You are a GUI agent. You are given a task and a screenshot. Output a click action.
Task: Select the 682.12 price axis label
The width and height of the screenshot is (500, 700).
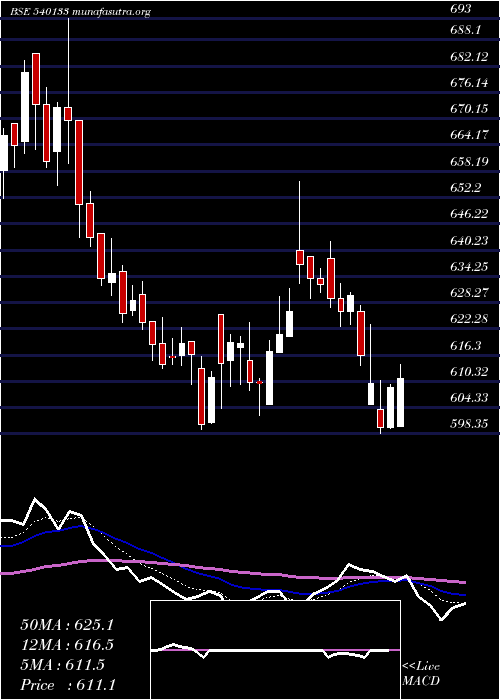pyautogui.click(x=470, y=56)
